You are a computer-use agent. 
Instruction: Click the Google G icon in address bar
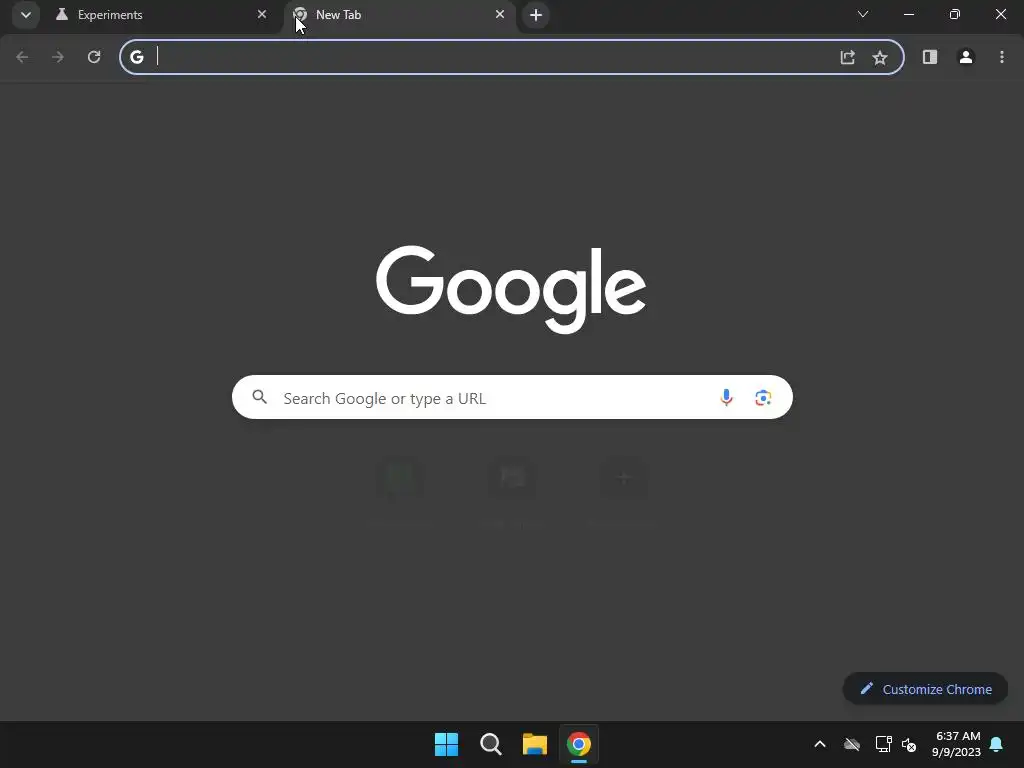tap(136, 57)
